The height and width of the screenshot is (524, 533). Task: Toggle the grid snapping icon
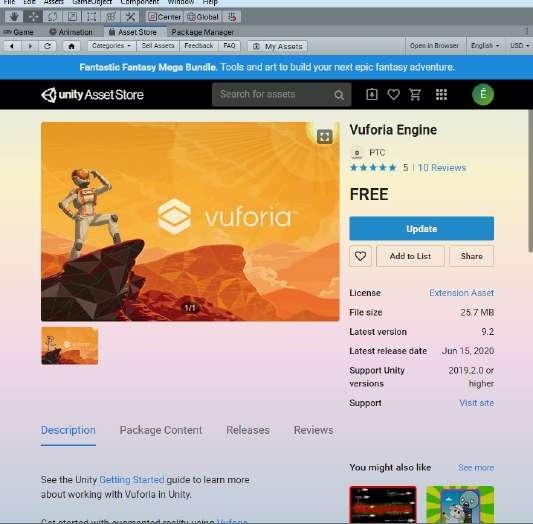(x=233, y=17)
